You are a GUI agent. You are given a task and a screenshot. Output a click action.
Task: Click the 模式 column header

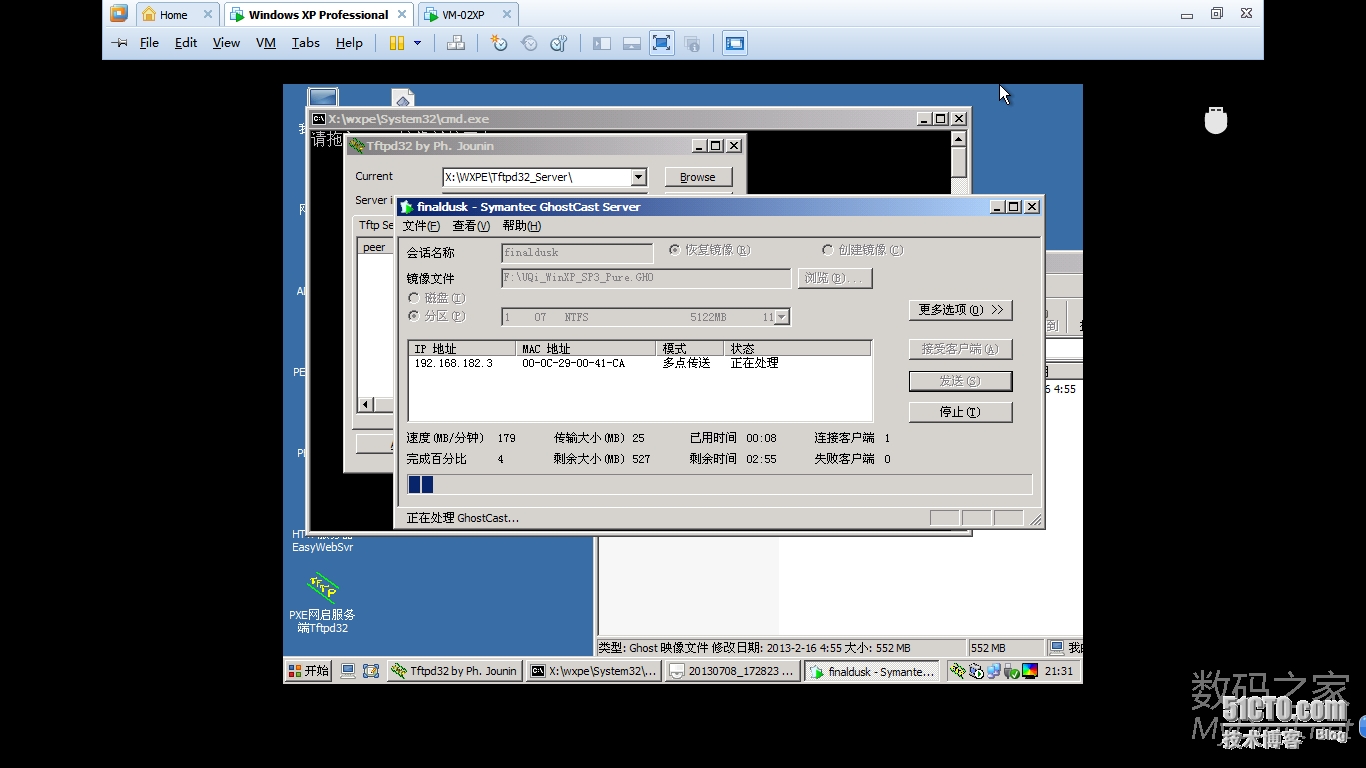coord(691,349)
